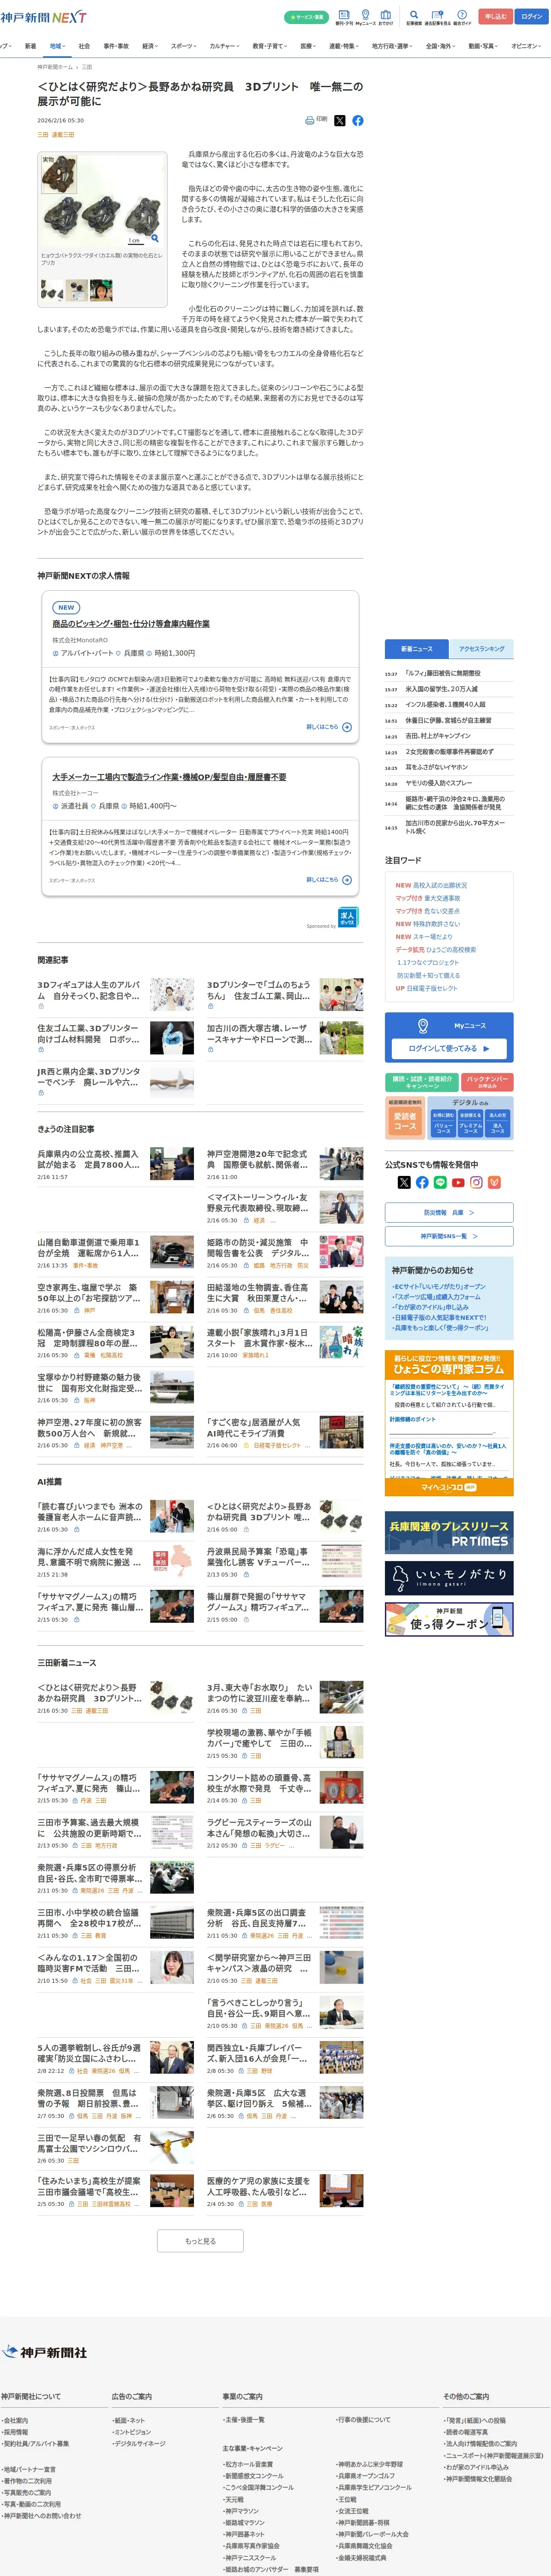Open official X account icon in sidebar

click(x=404, y=1182)
